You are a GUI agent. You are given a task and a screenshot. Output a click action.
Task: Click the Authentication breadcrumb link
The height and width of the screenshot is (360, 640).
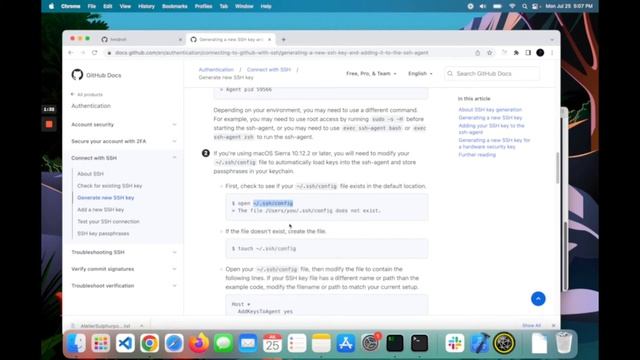point(216,69)
